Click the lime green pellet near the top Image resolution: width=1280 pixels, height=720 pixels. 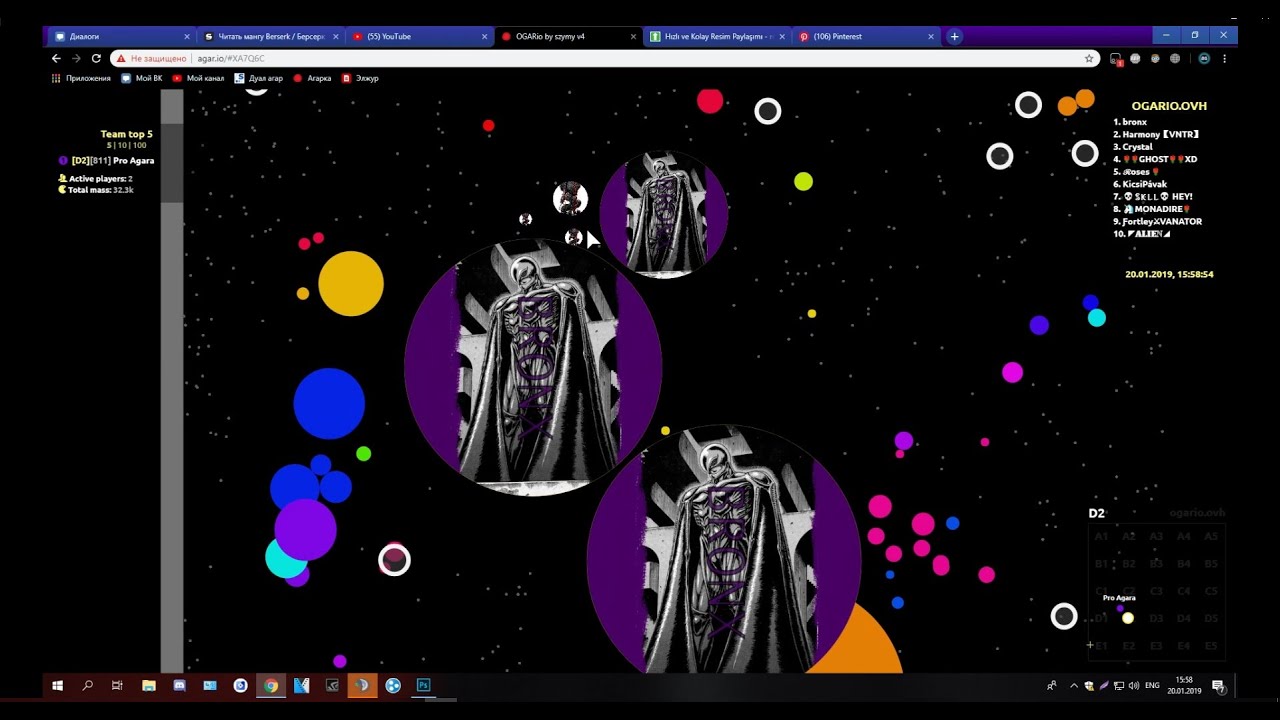coord(803,182)
